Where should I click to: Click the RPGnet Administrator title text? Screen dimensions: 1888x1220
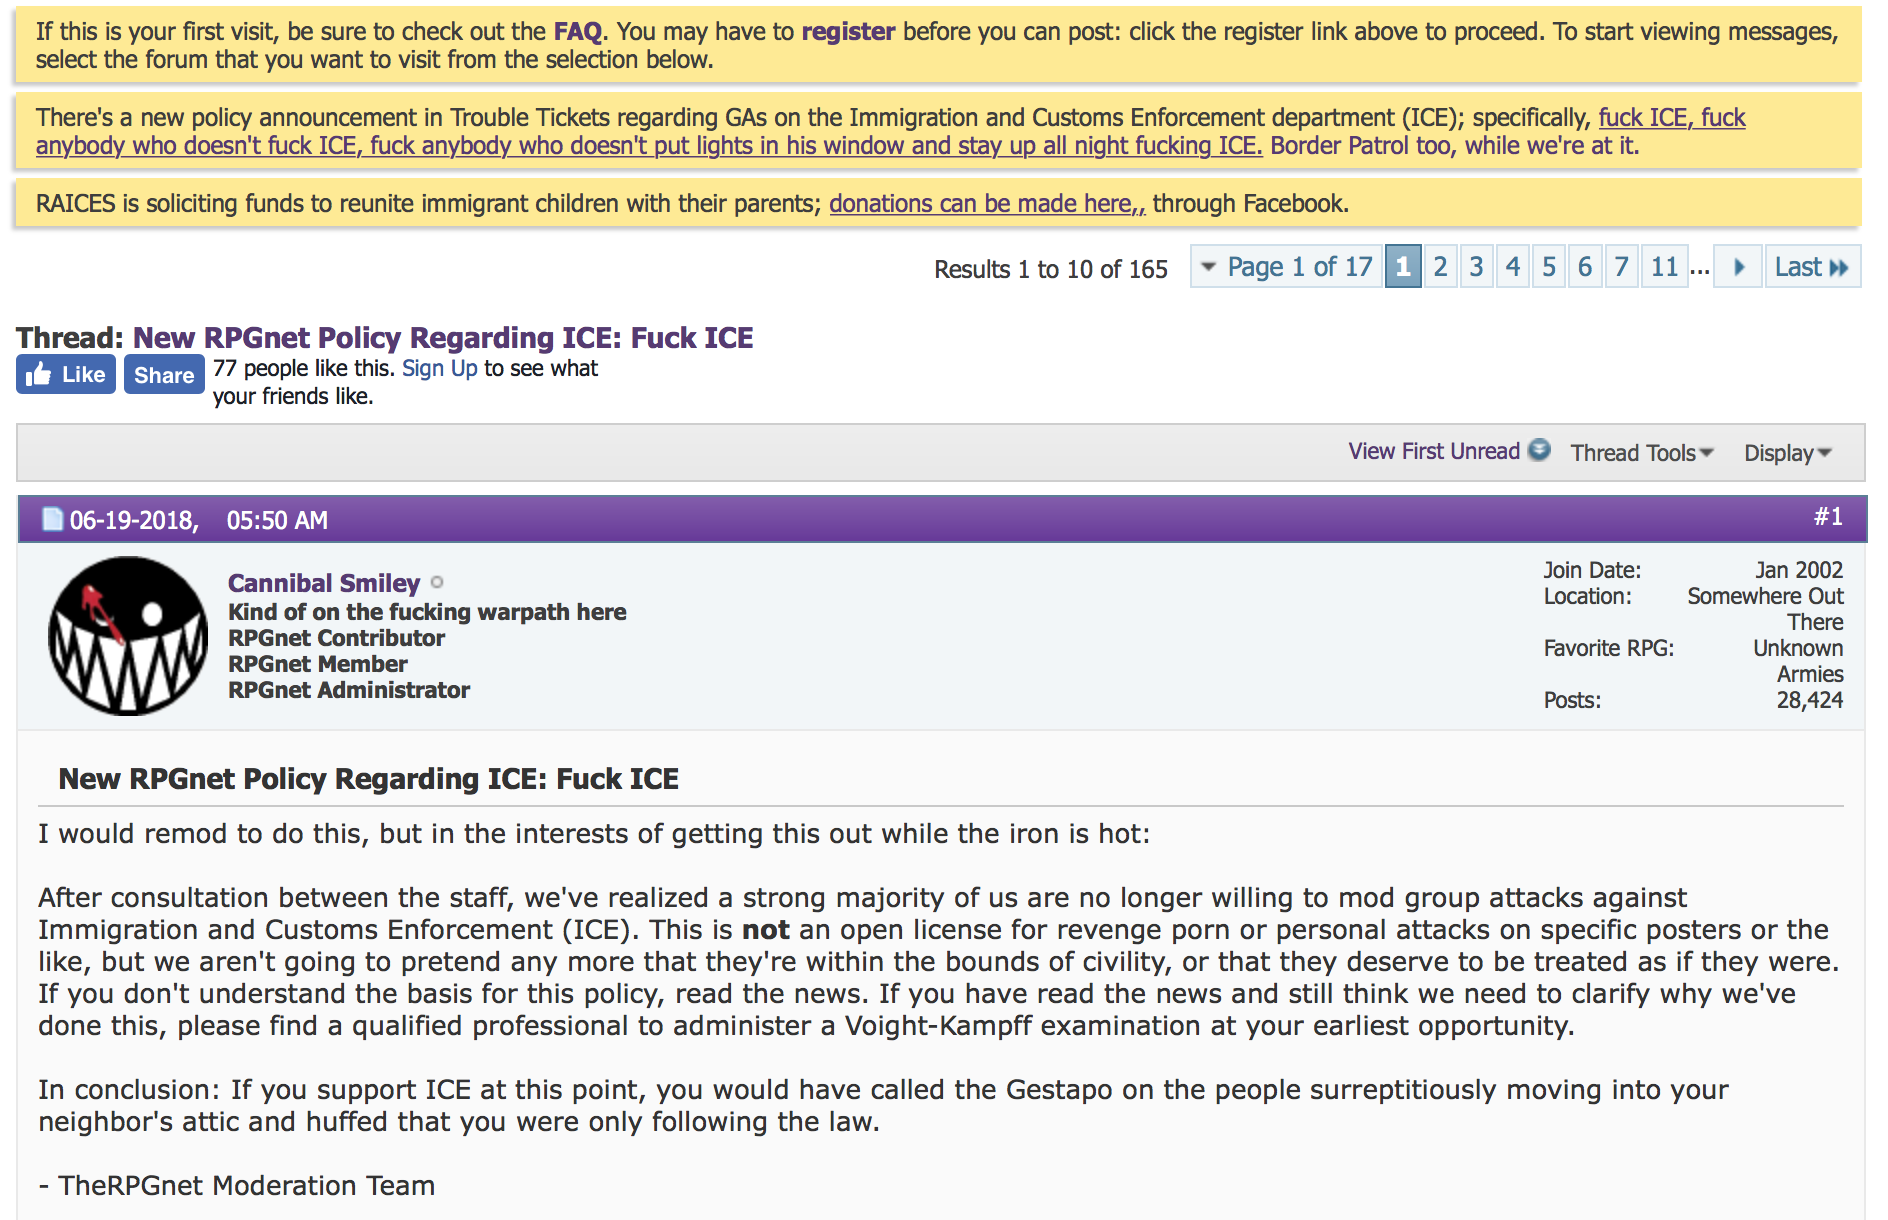(349, 690)
